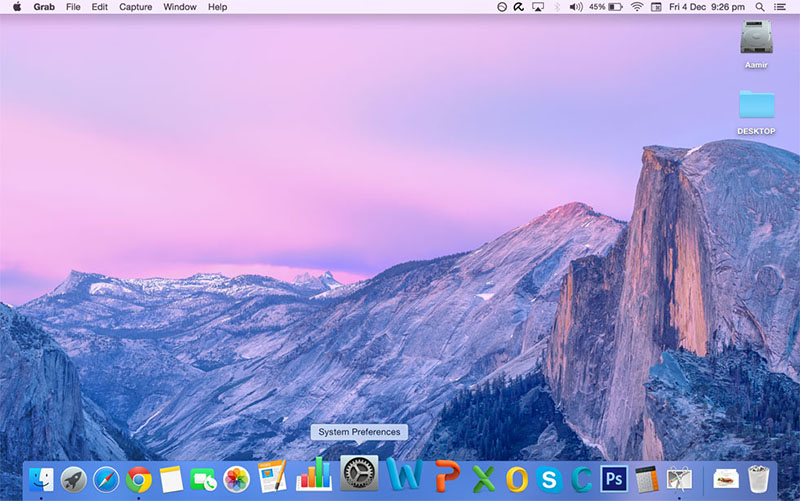The image size is (800, 501).
Task: Open the Apple menu
Action: click(x=17, y=7)
